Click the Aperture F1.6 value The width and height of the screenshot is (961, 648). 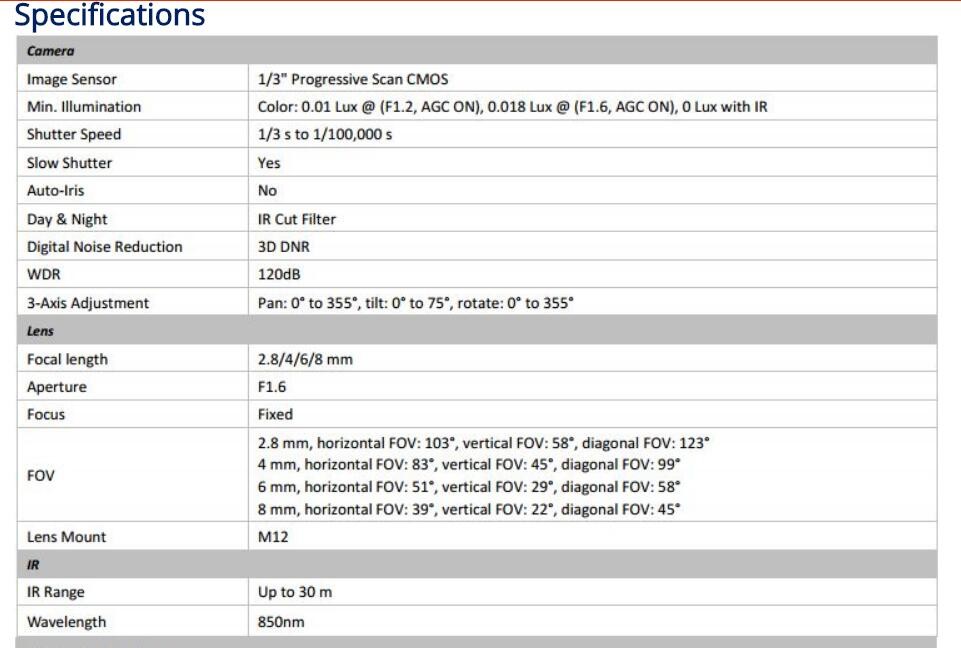pos(272,387)
